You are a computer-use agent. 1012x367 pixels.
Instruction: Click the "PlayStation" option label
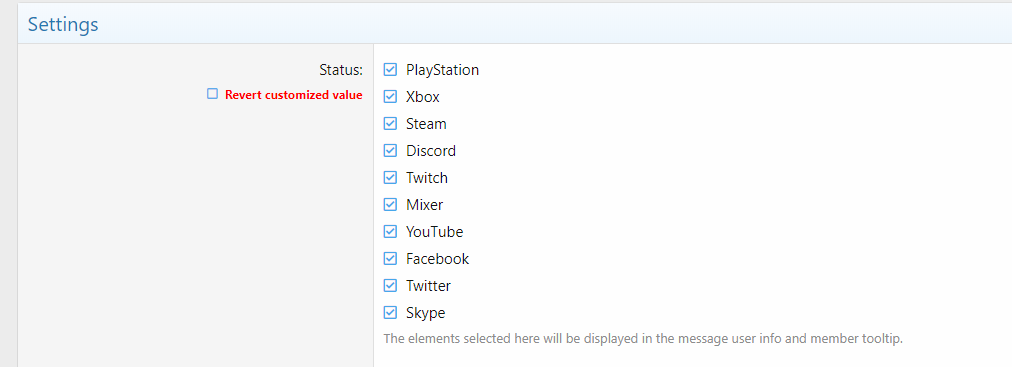tap(442, 70)
